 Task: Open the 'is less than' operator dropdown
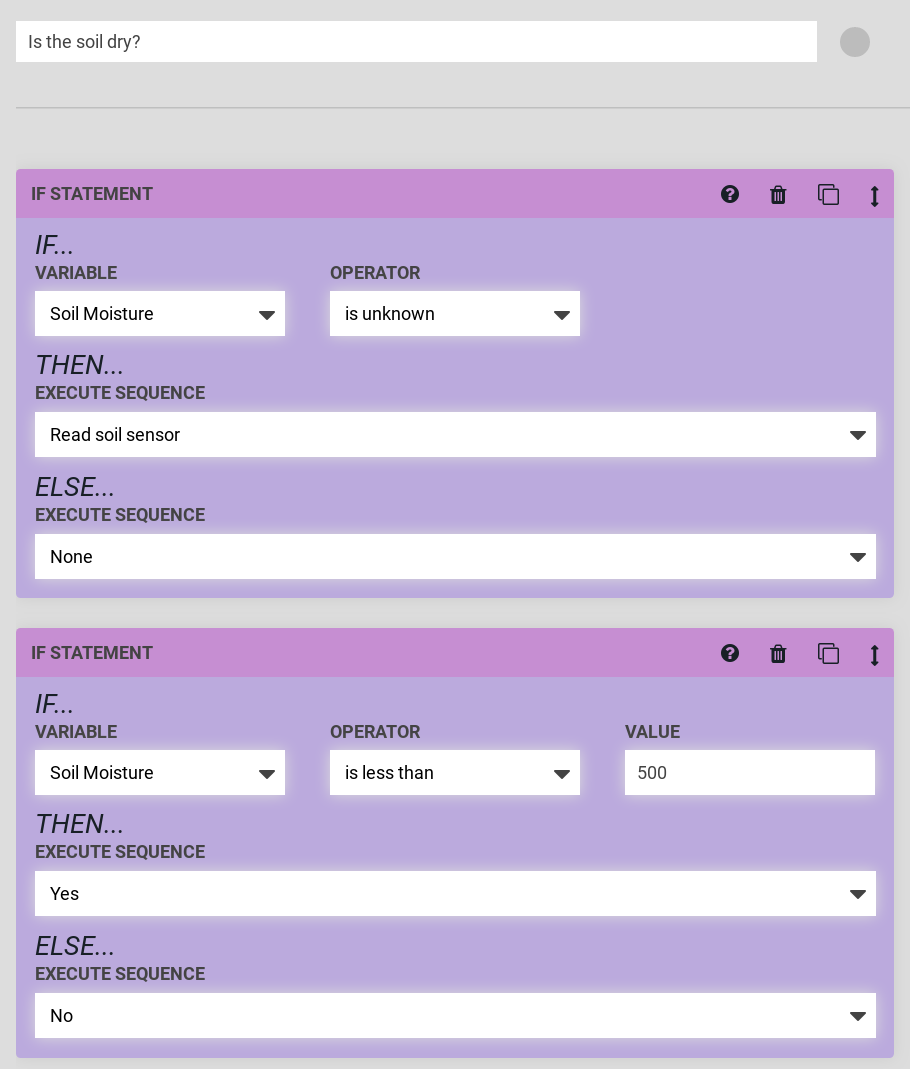pos(455,772)
